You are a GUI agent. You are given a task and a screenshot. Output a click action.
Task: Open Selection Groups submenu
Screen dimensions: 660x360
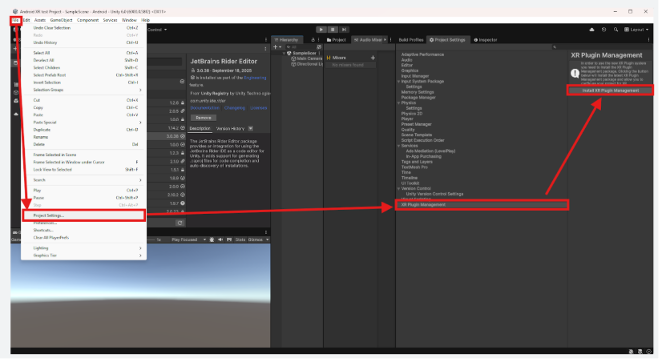[x=84, y=90]
